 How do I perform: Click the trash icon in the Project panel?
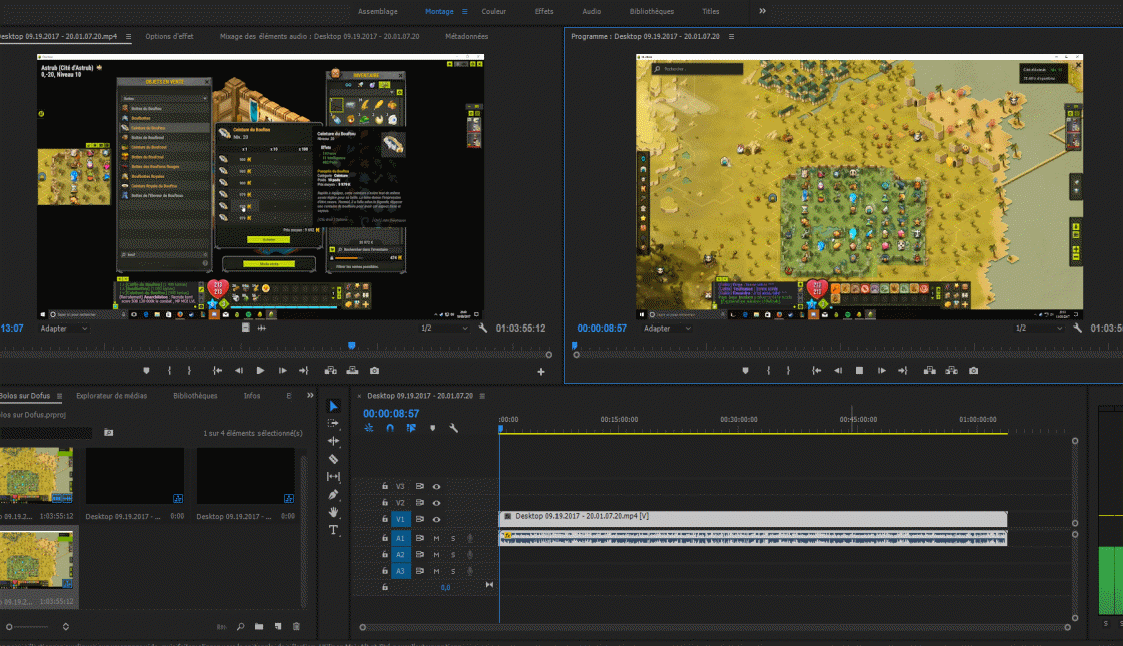[297, 627]
